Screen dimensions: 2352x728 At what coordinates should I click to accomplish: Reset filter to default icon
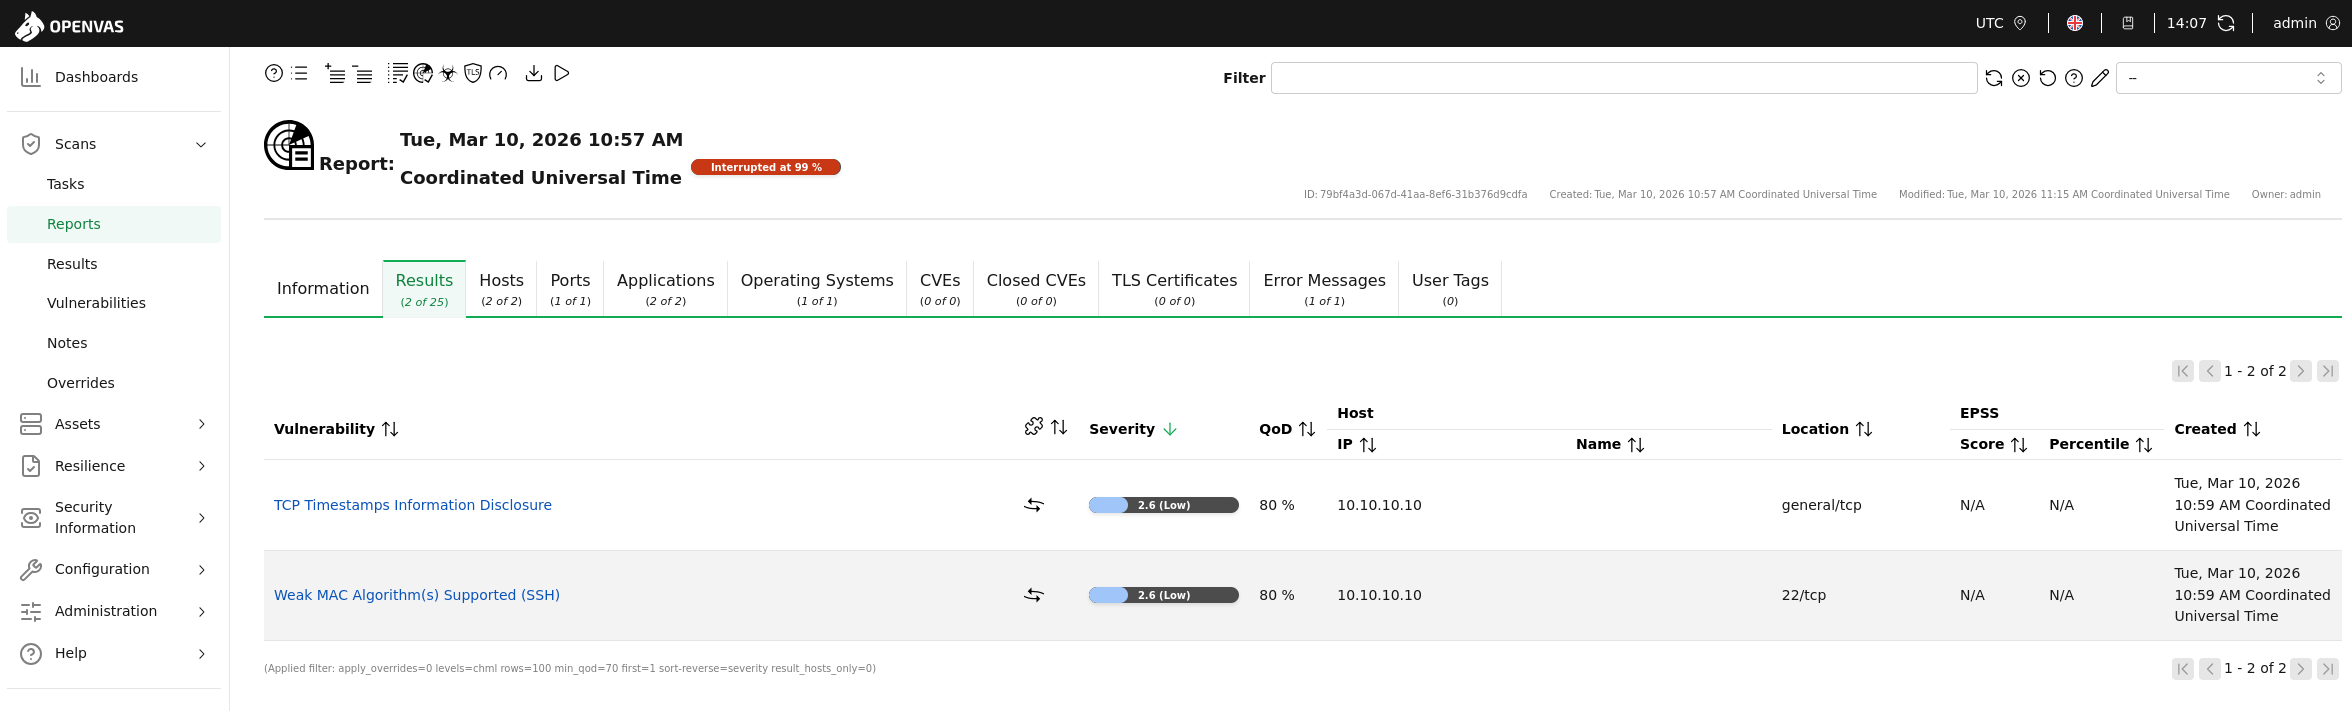click(x=2047, y=78)
